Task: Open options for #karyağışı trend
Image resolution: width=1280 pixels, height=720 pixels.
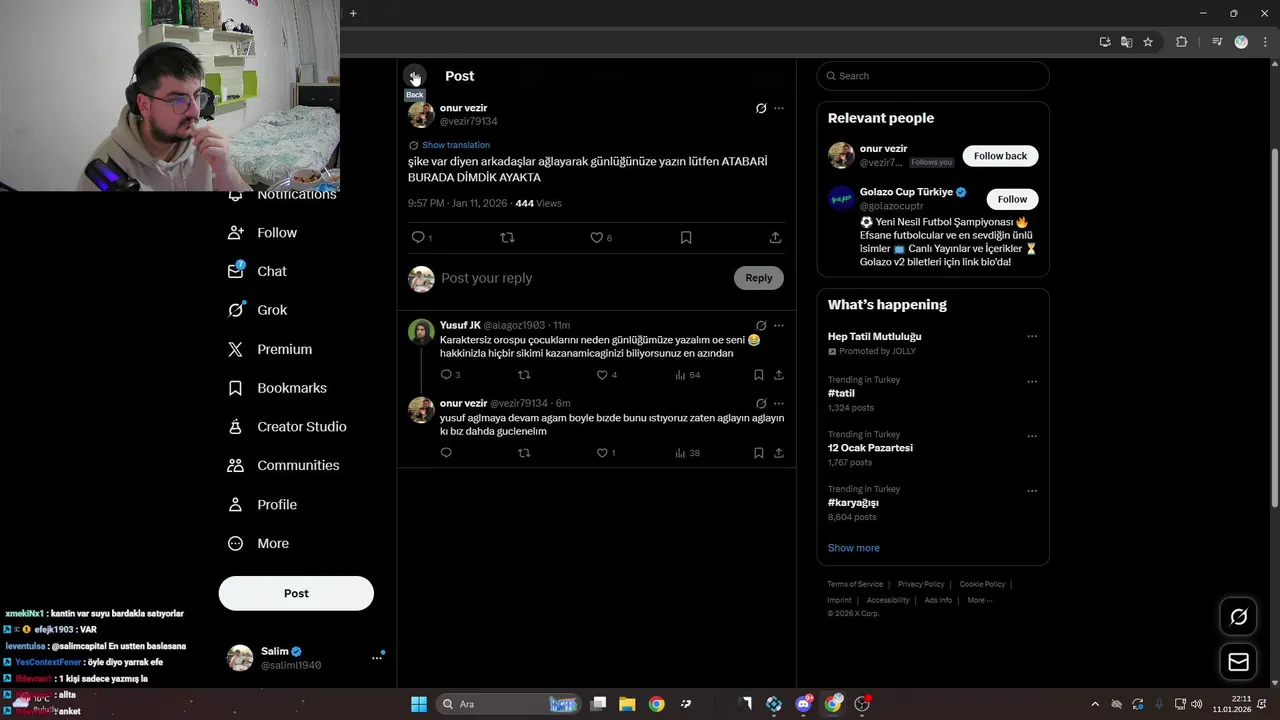Action: click(1032, 491)
